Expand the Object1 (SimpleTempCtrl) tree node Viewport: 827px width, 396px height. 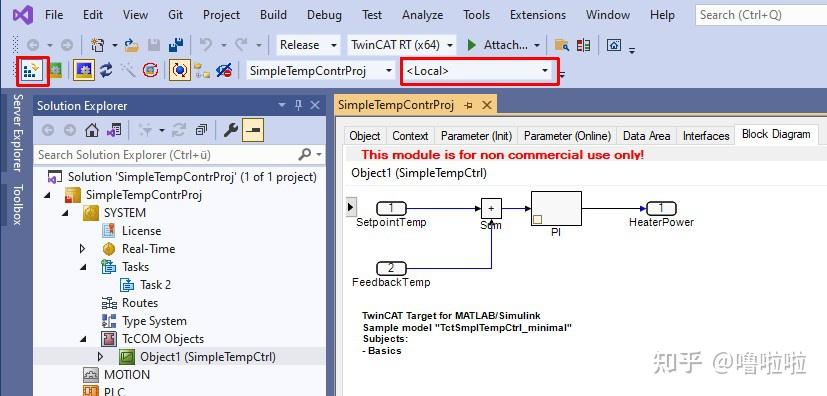[x=100, y=357]
